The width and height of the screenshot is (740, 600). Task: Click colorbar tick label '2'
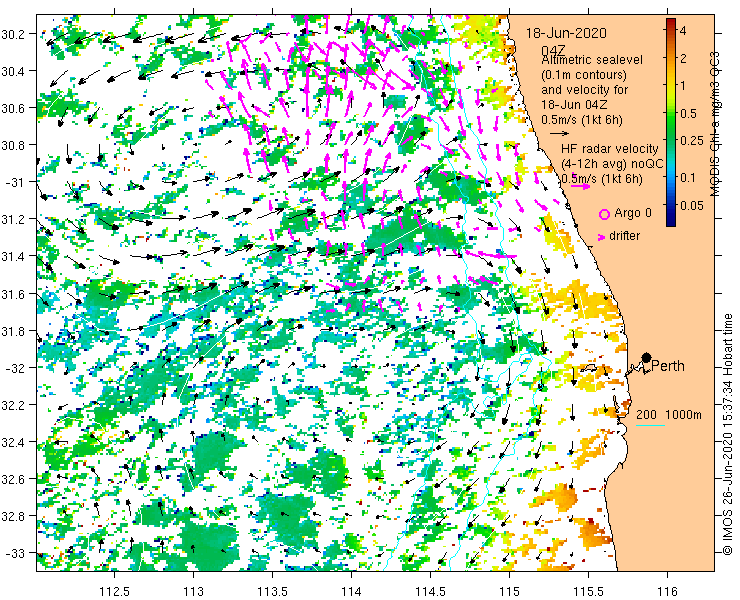[x=683, y=59]
